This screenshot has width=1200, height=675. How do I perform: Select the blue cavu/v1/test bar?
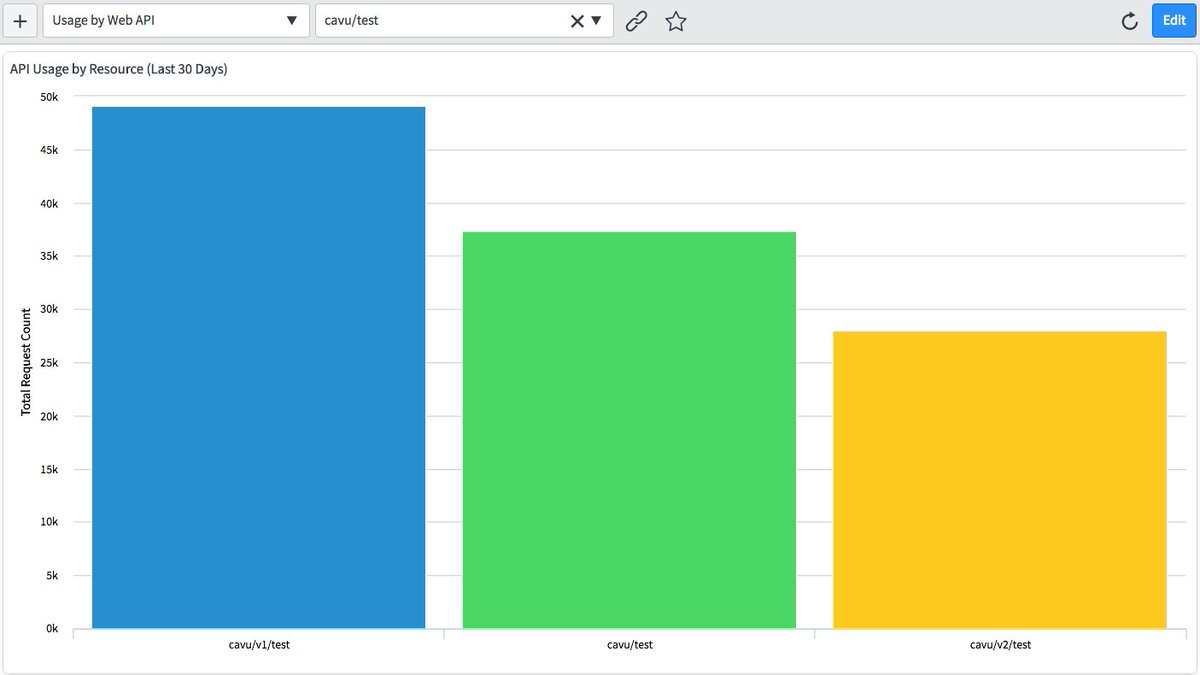(258, 368)
